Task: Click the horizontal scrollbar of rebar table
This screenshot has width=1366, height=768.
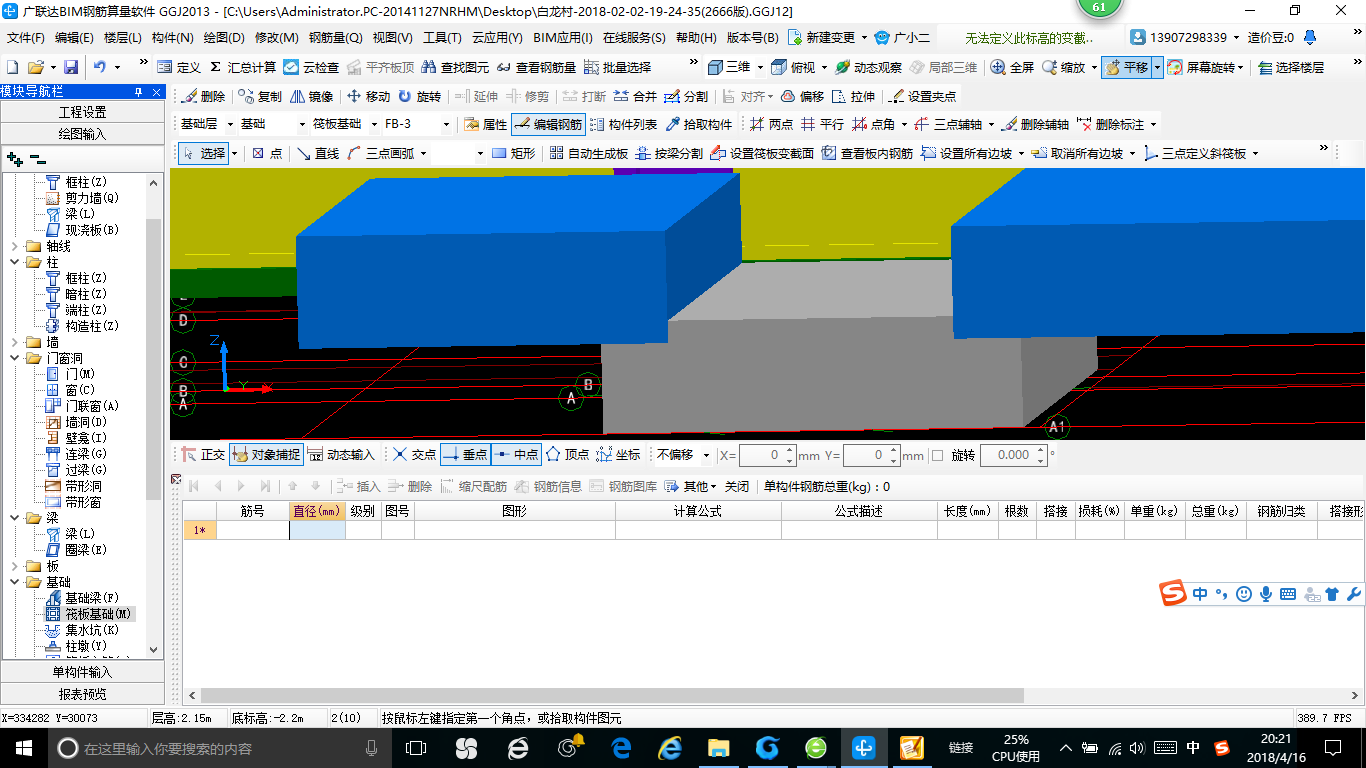Action: (612, 695)
